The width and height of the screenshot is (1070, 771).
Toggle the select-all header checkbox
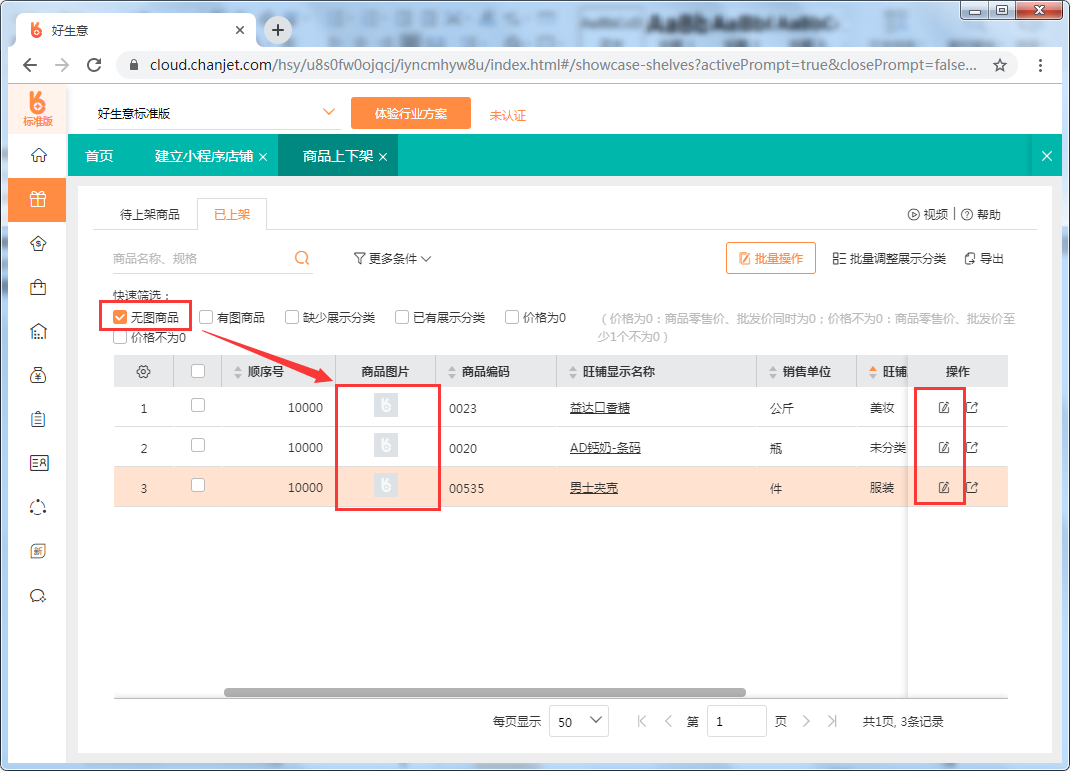tap(198, 371)
